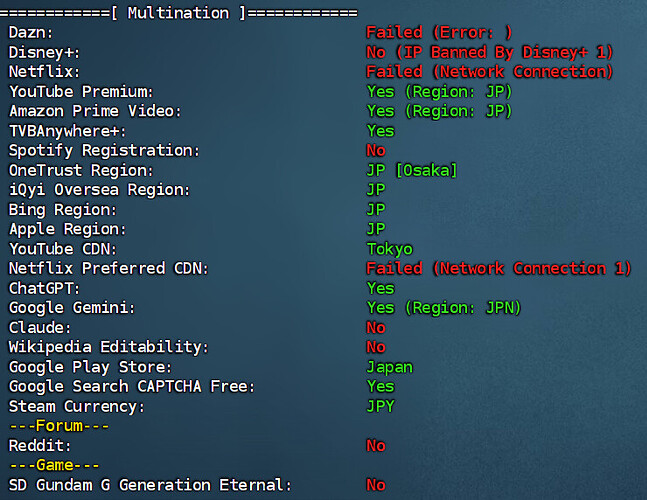The image size is (647, 500).
Task: Click the 'Steam Currency:' label
Action: point(76,407)
